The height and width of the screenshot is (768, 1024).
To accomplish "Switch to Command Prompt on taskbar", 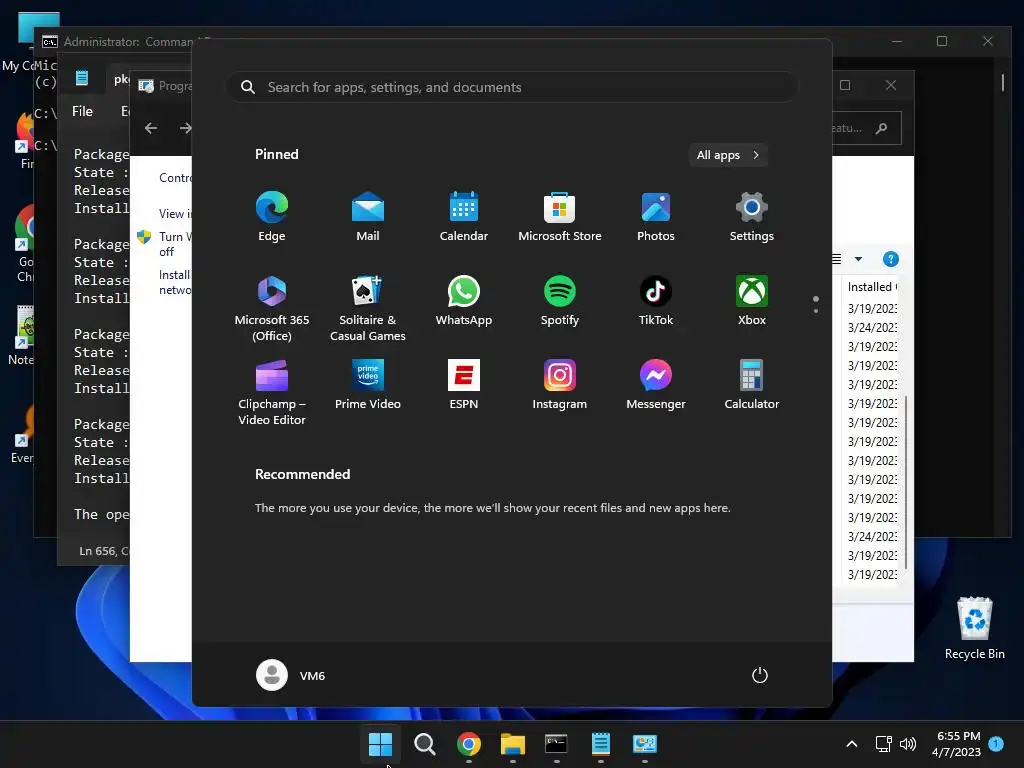I will click(556, 743).
